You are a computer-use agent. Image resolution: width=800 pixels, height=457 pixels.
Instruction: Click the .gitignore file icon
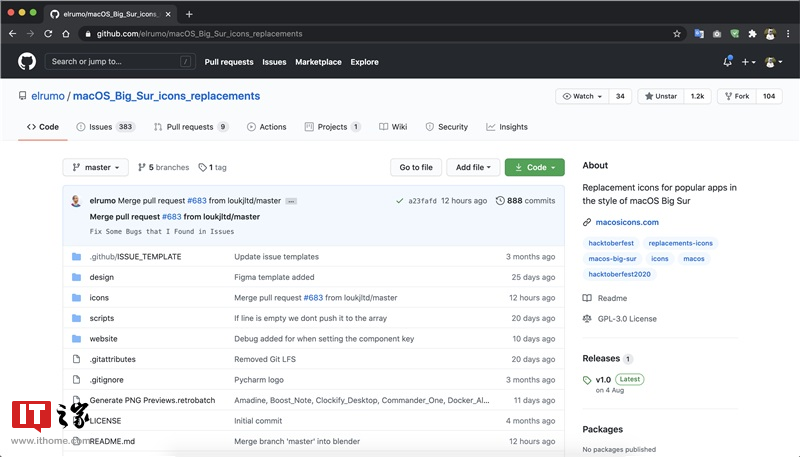(77, 379)
